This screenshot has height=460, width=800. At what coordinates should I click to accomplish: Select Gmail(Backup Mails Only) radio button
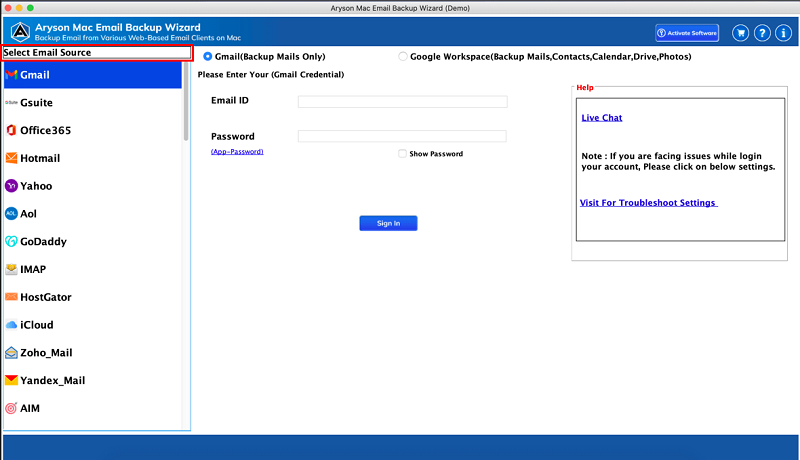click(x=208, y=57)
